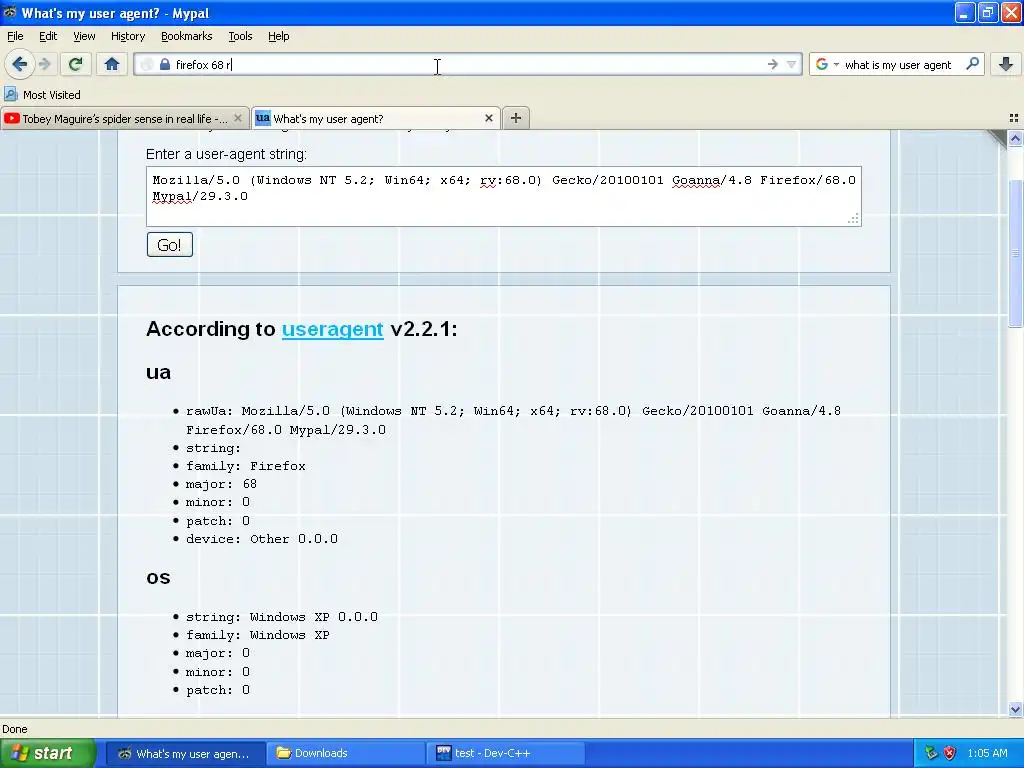This screenshot has width=1024, height=768.
Task: Follow the useragent link
Action: (x=332, y=328)
